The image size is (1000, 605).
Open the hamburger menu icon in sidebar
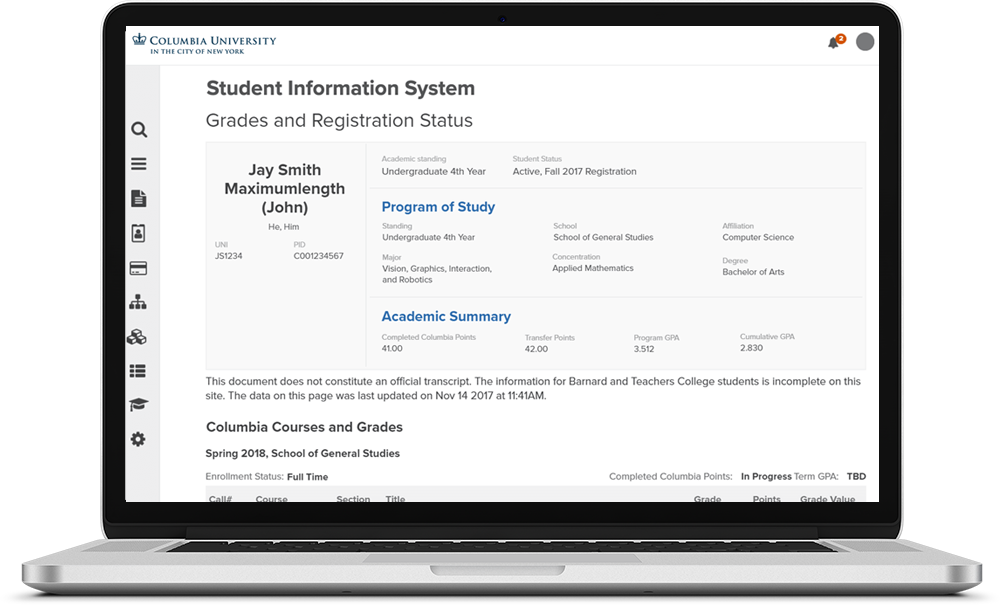[138, 164]
